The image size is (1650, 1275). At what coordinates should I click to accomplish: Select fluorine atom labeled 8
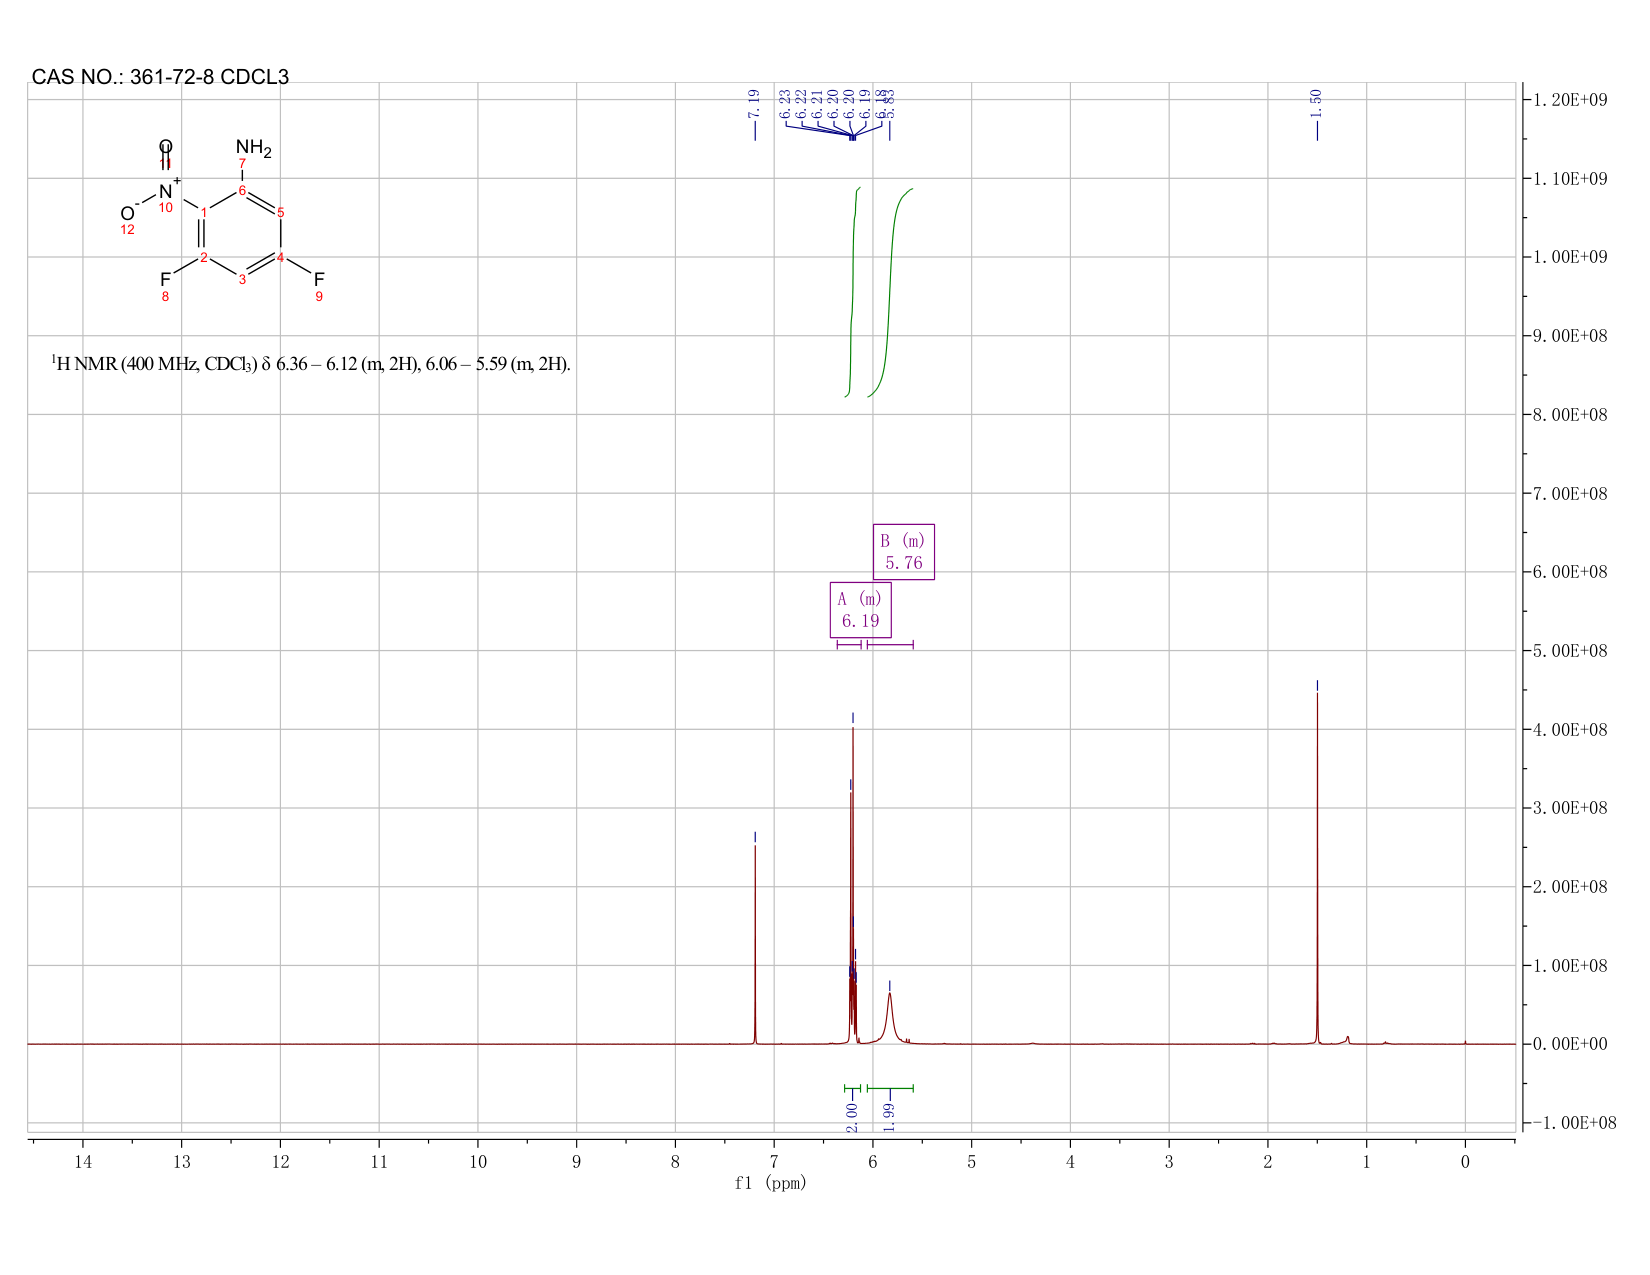click(x=165, y=279)
